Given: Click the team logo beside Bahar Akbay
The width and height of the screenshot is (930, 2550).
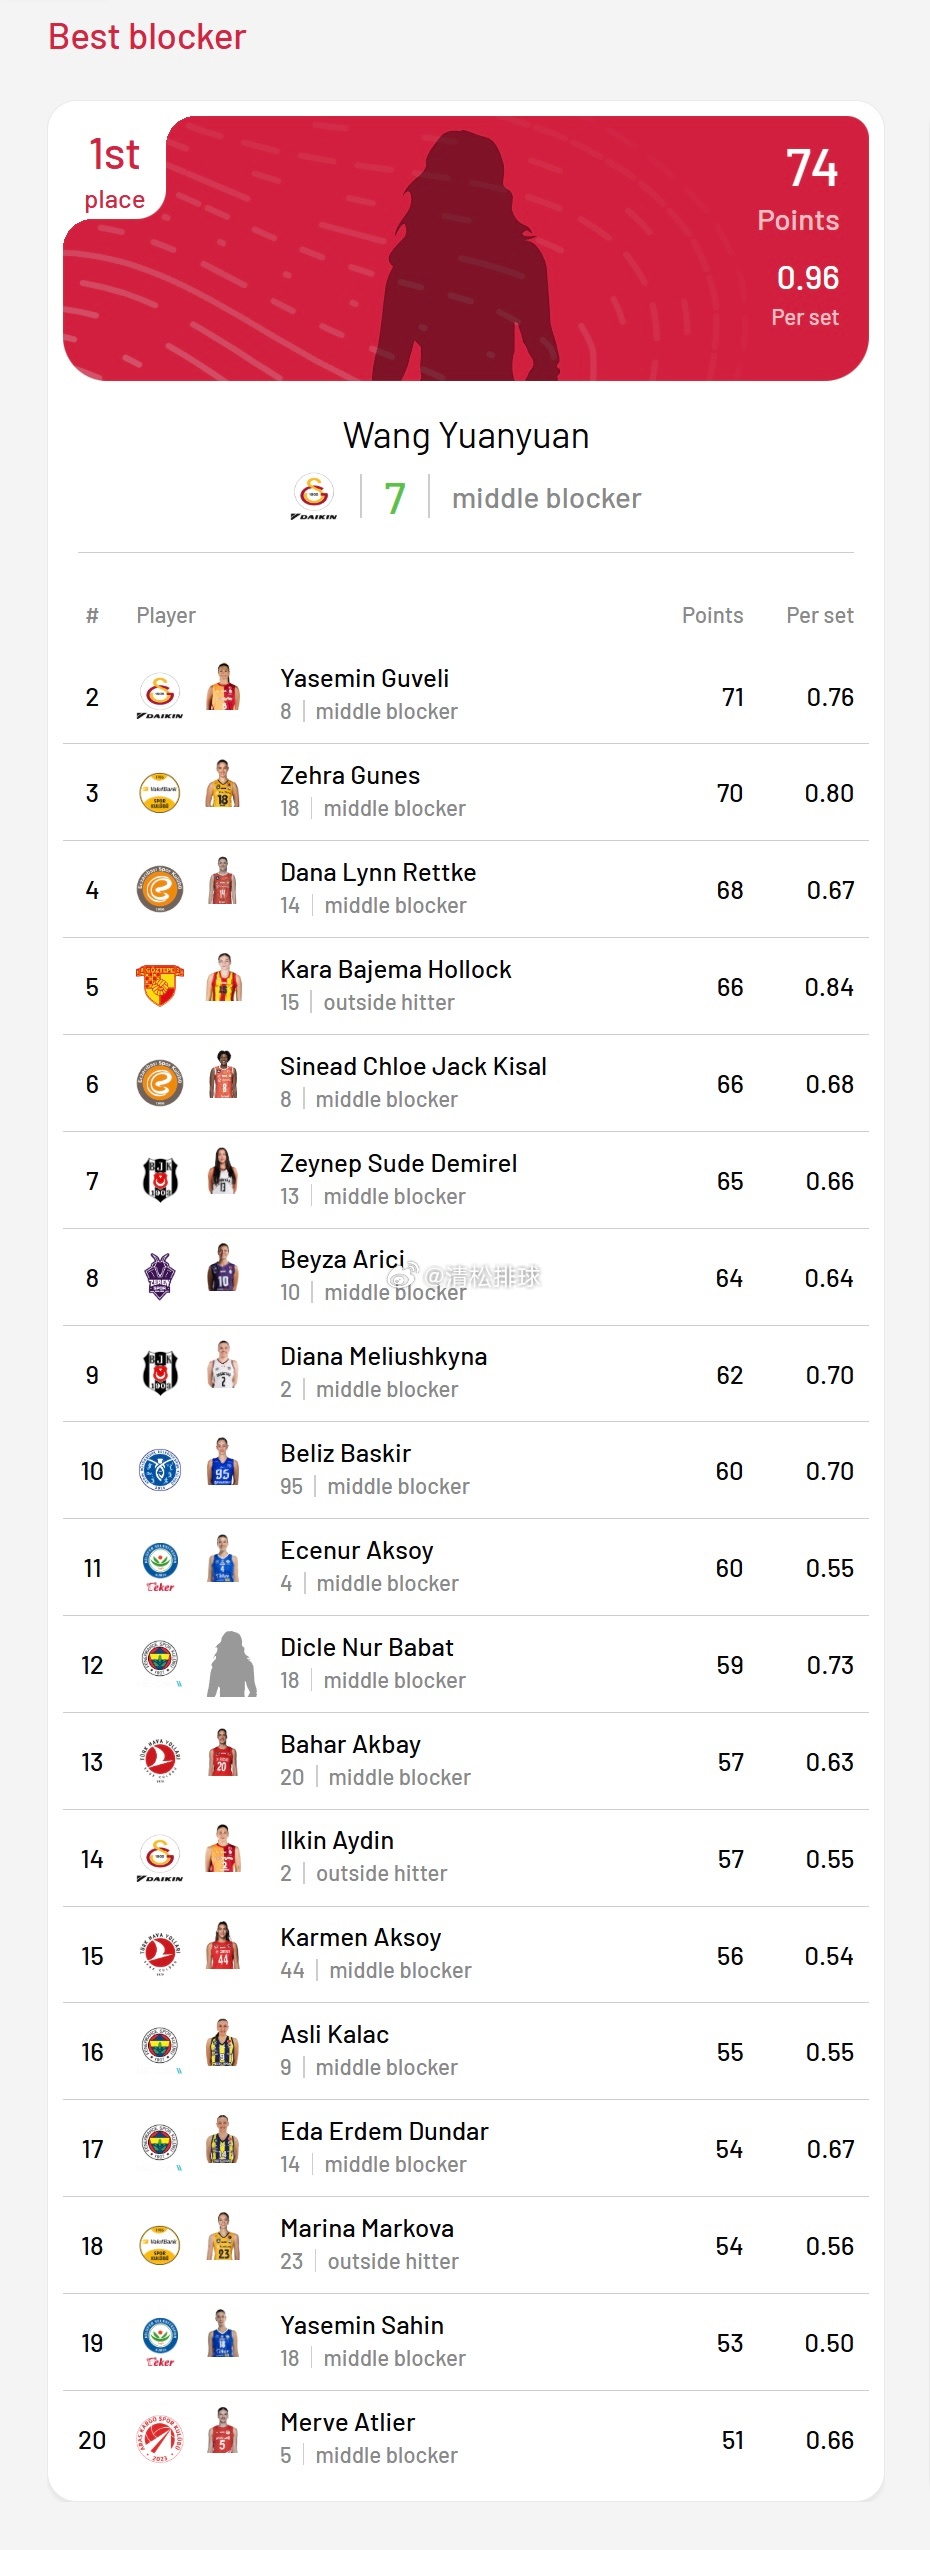Looking at the screenshot, I should click(x=160, y=1761).
